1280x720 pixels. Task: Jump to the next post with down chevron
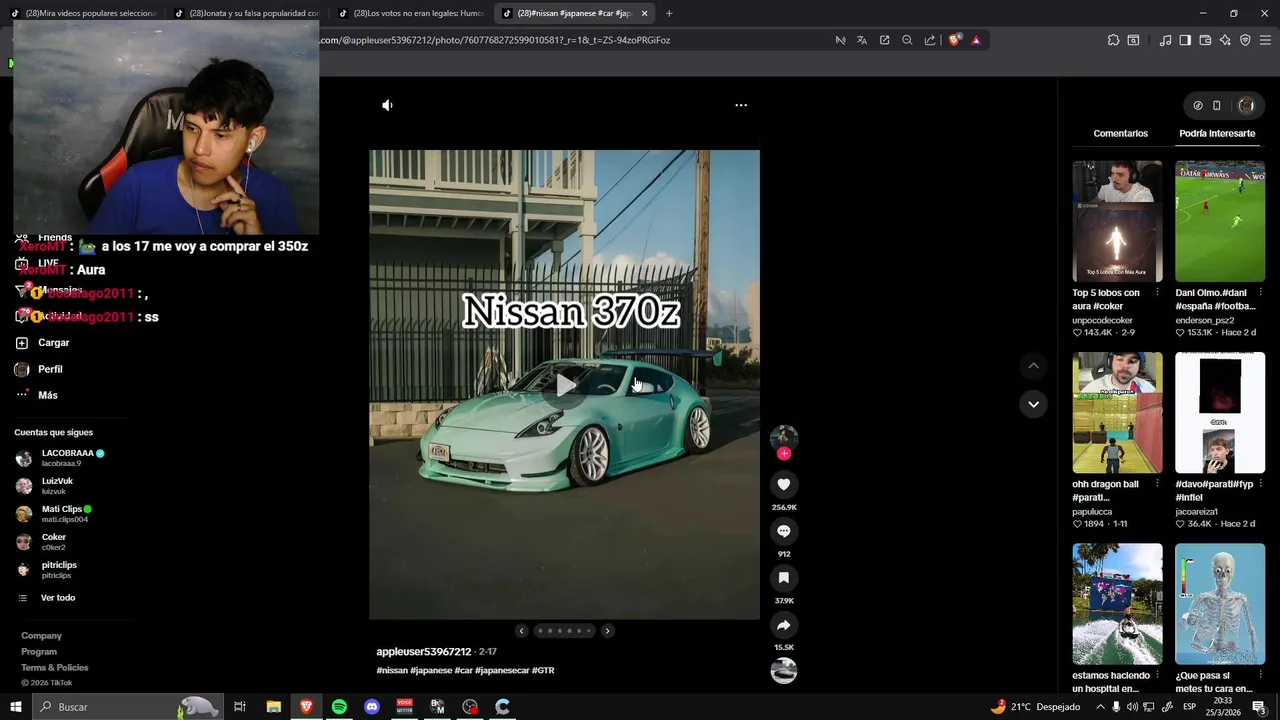pos(1033,404)
